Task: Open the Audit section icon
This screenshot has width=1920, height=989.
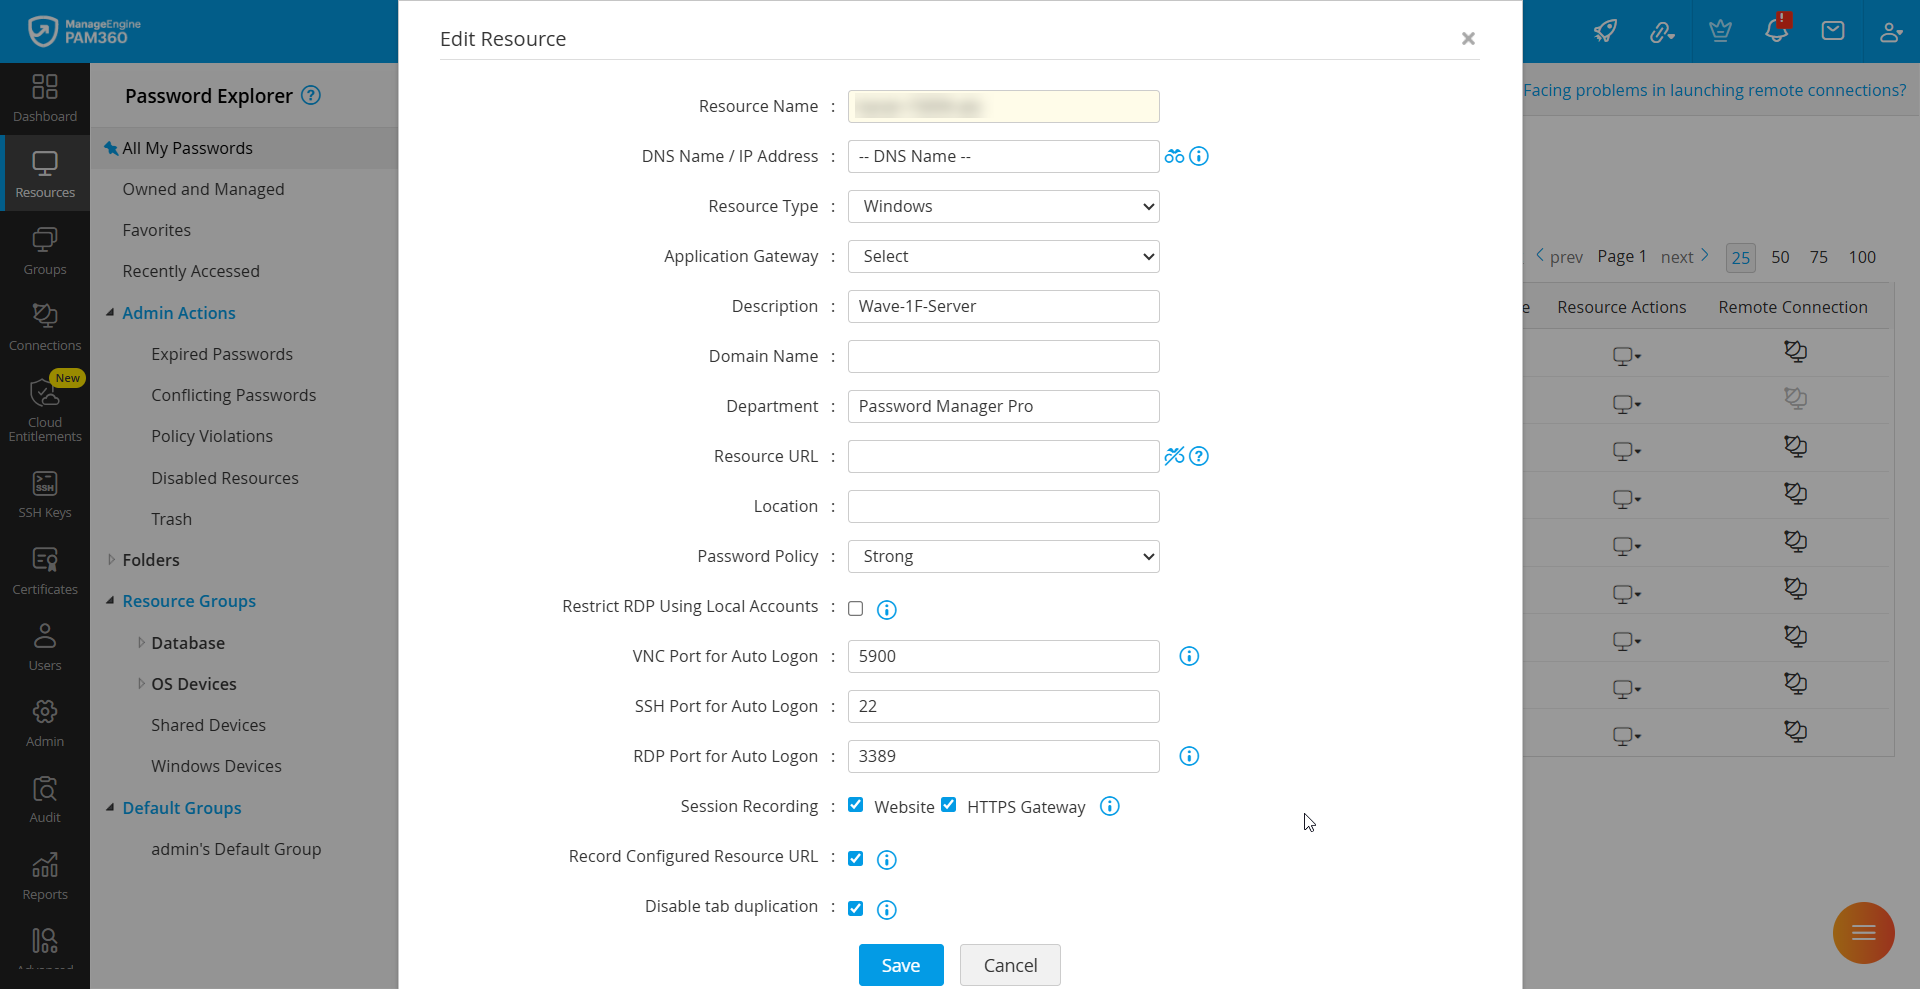Action: (45, 799)
